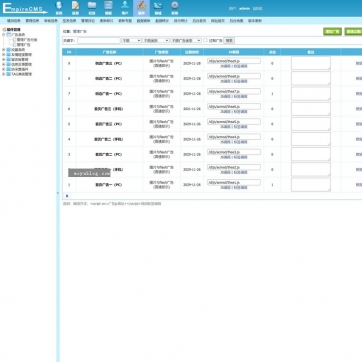Open the ad type dropdown
The height and width of the screenshot is (362, 362).
click(186, 40)
